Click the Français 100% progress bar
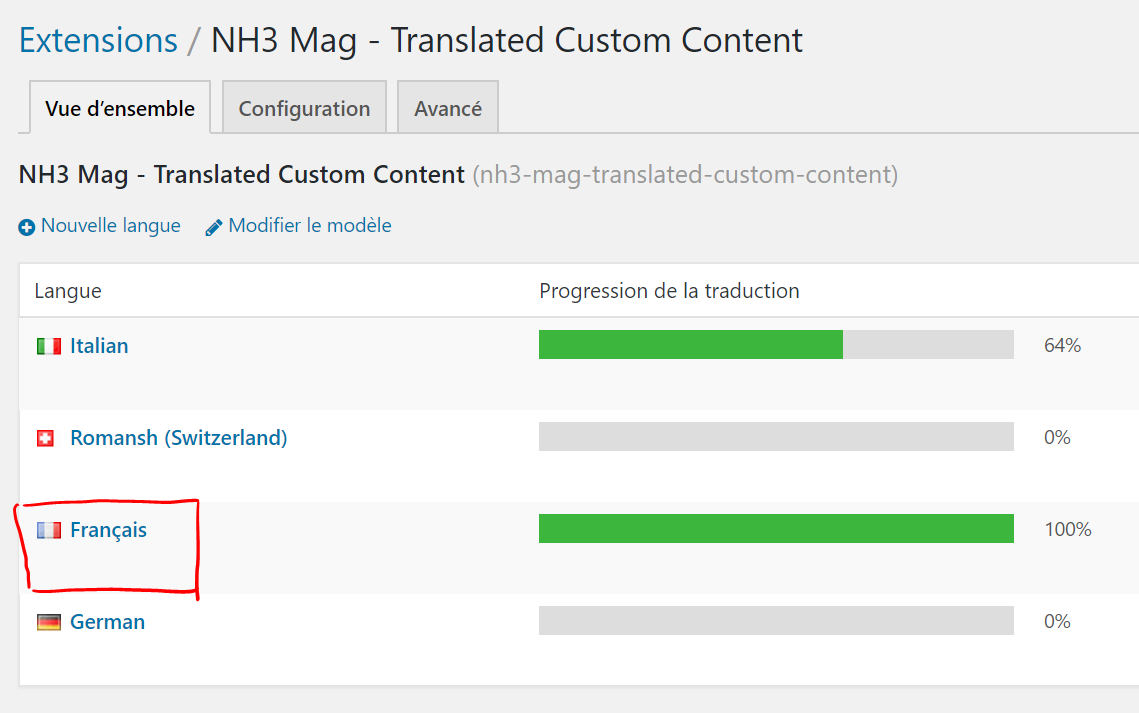Image resolution: width=1139 pixels, height=713 pixels. tap(776, 529)
